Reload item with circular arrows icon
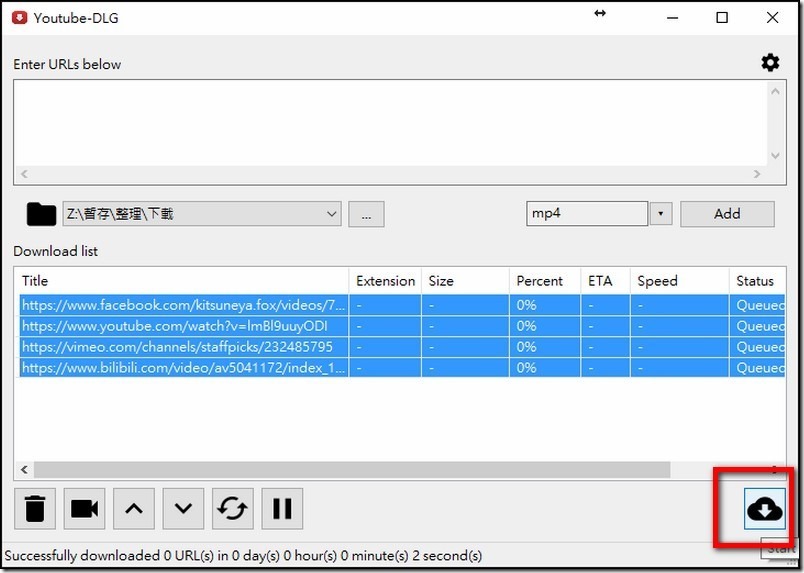Screen dimensions: 804x573 (233, 508)
